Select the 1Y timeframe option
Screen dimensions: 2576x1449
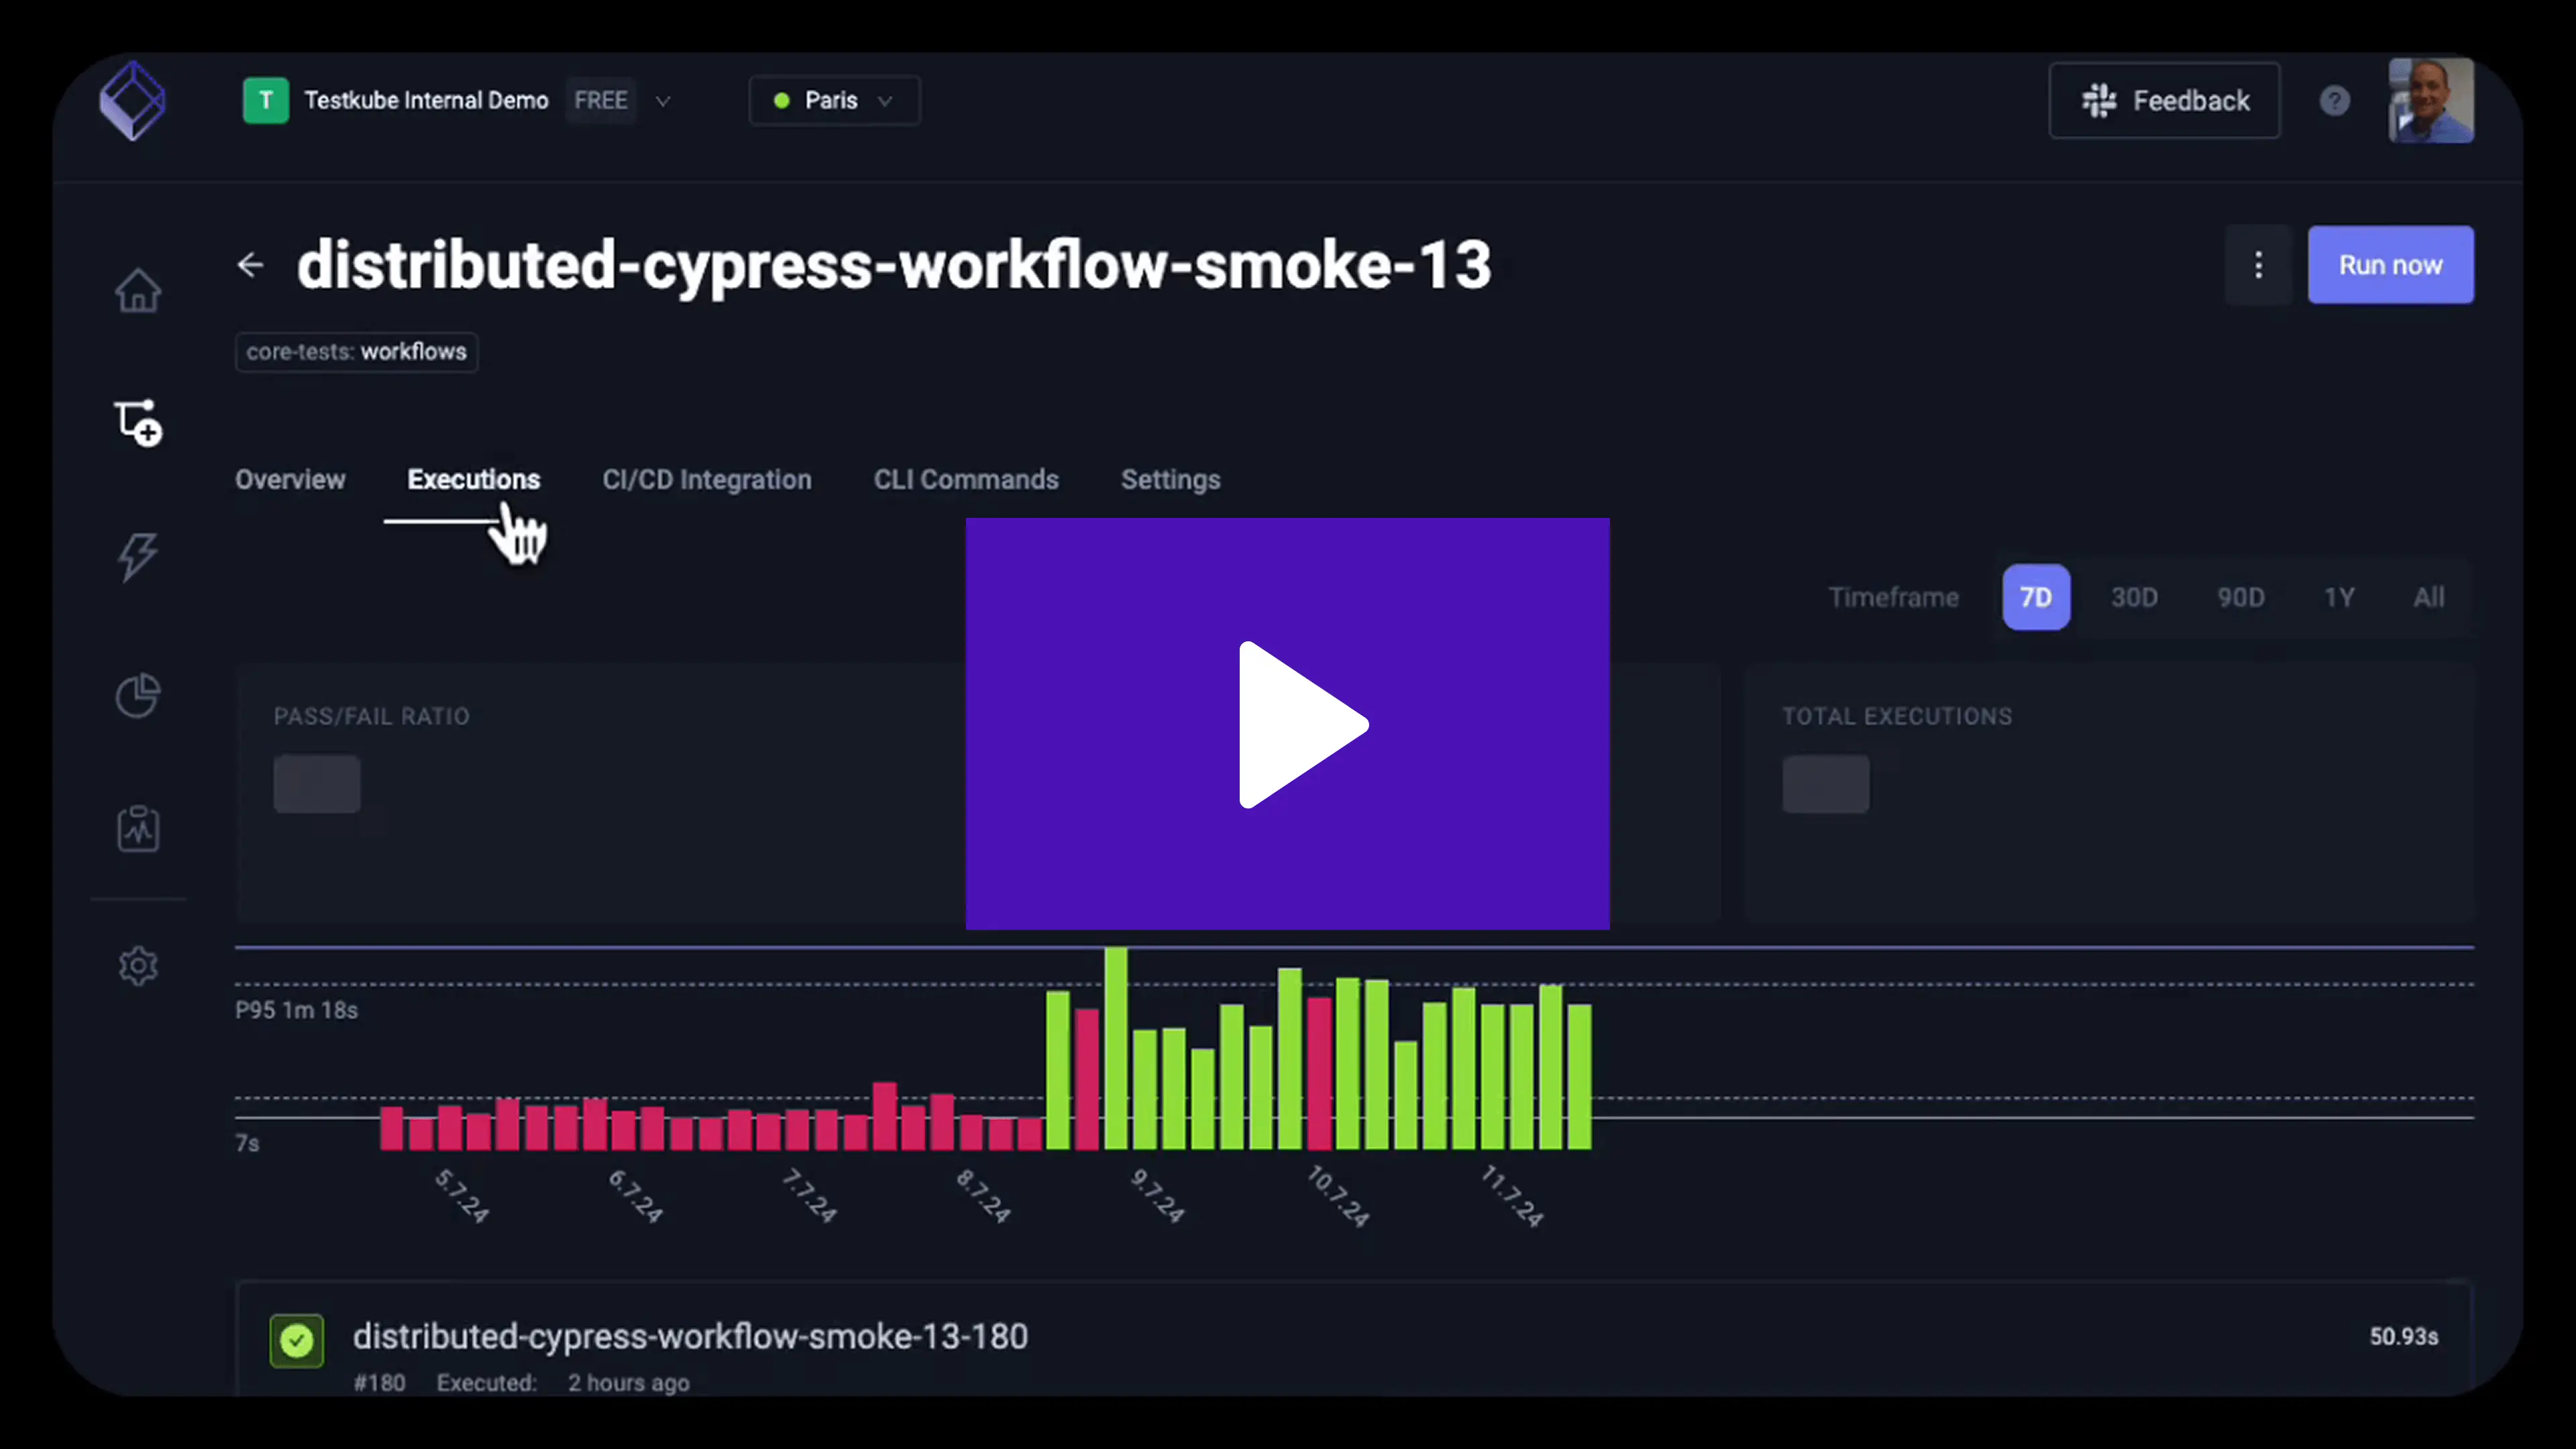pos(2338,597)
